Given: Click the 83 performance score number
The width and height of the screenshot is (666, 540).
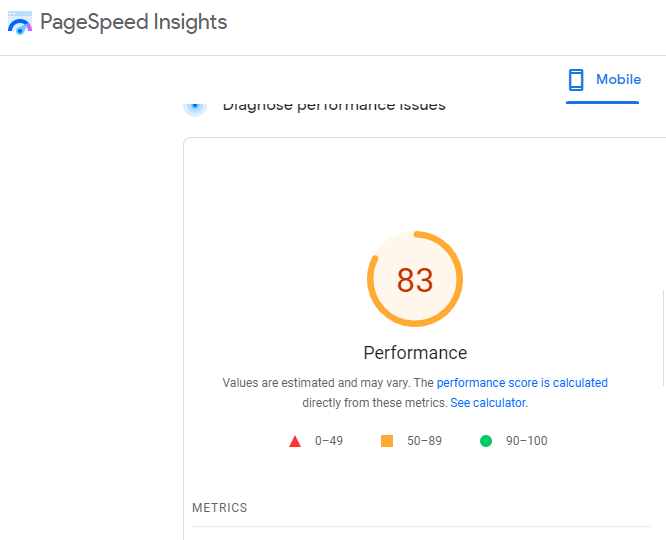Looking at the screenshot, I should click(415, 280).
